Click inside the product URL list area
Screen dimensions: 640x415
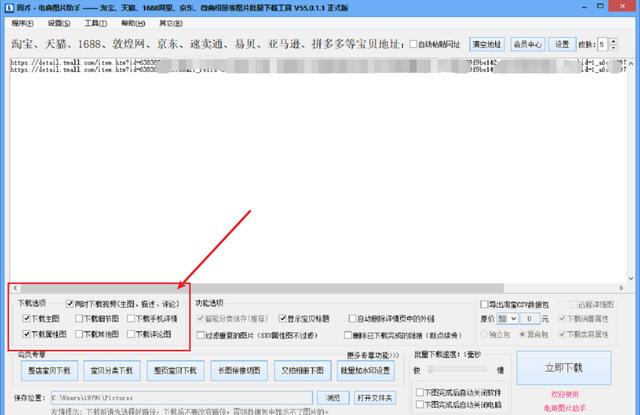[318, 171]
